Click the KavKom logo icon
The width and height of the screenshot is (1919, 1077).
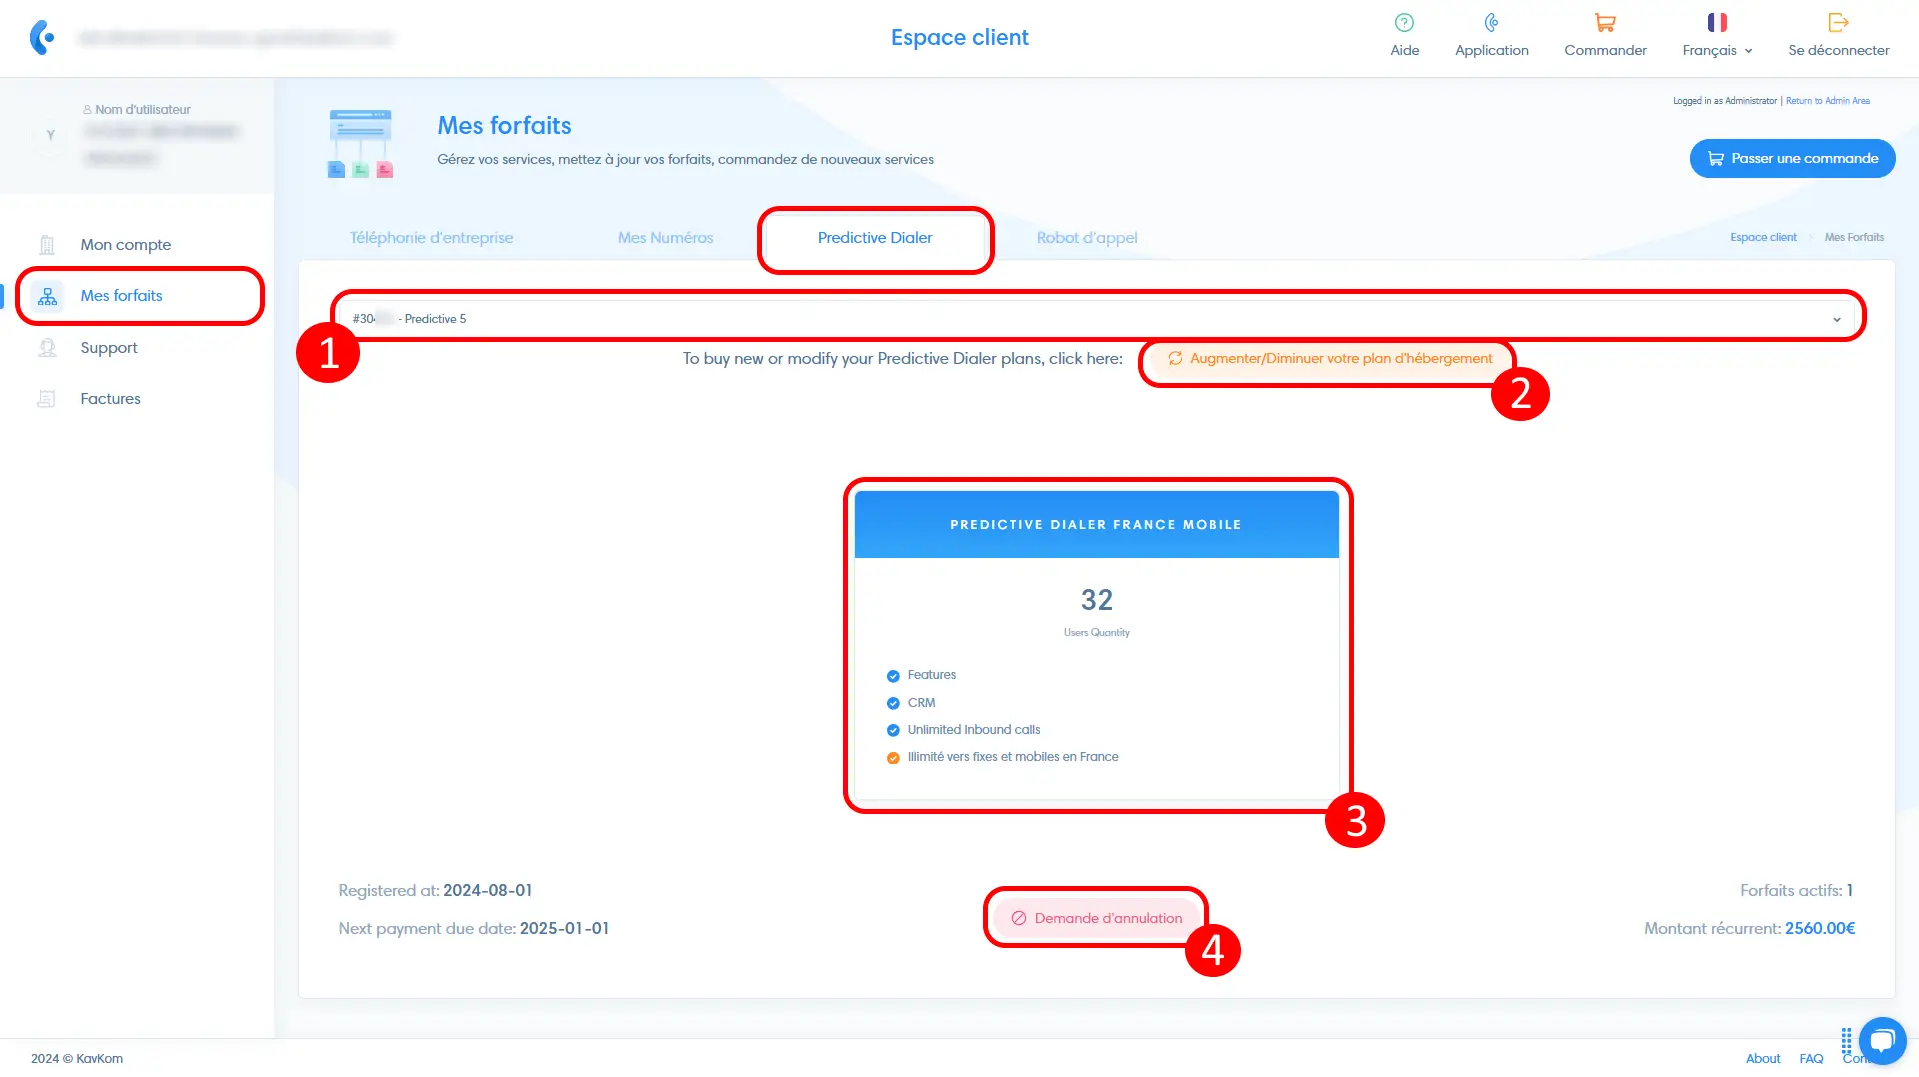42,37
